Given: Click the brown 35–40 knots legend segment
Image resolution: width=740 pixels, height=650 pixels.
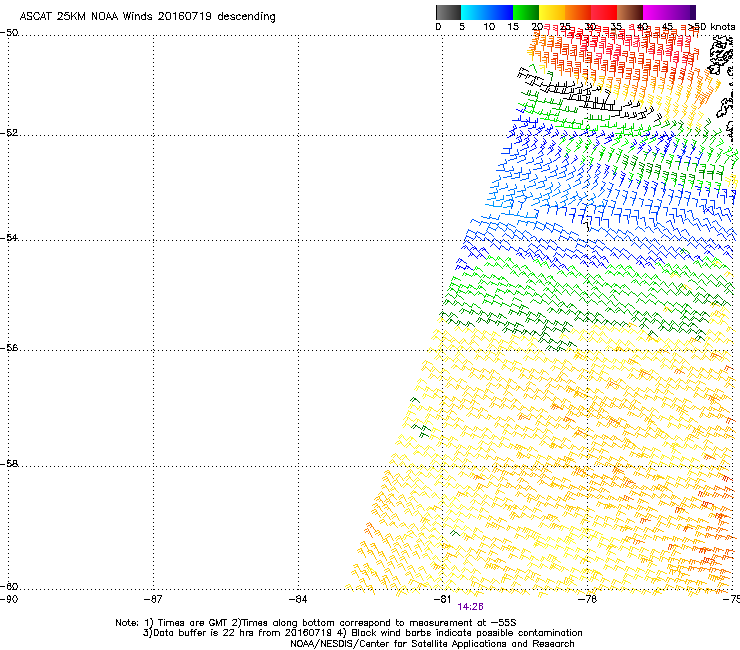Looking at the screenshot, I should coord(630,12).
